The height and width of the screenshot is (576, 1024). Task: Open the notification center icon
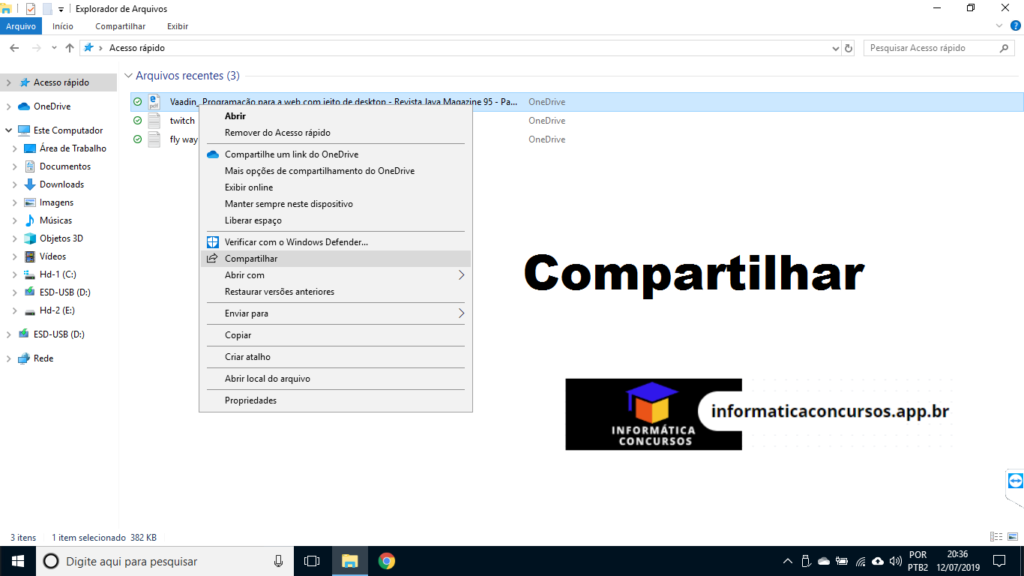click(998, 561)
